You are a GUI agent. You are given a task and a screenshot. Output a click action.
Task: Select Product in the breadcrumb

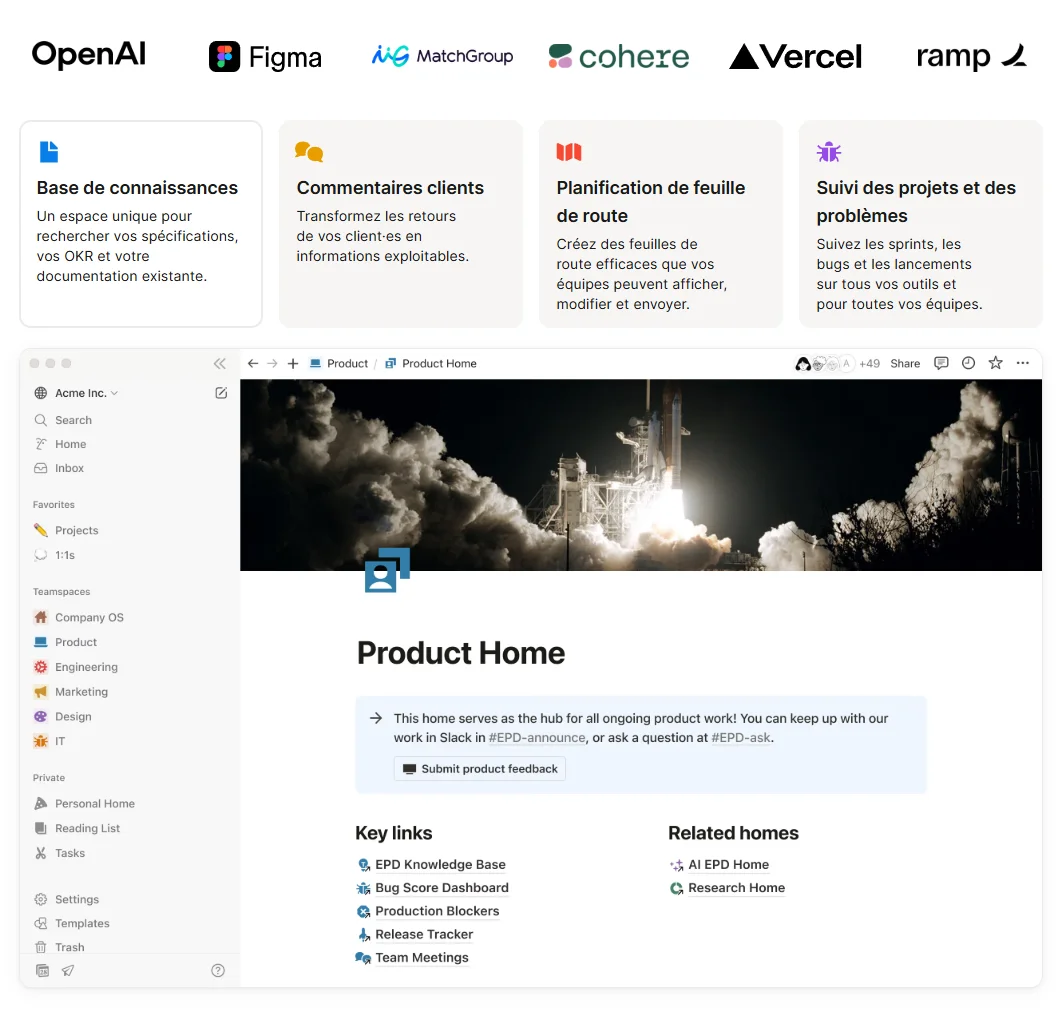click(x=346, y=363)
